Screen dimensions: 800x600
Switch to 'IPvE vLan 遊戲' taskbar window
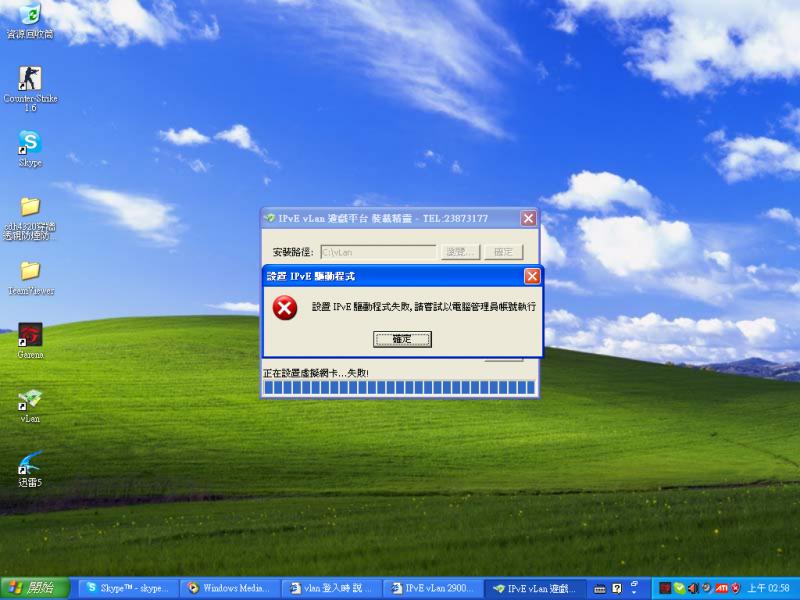tap(534, 588)
